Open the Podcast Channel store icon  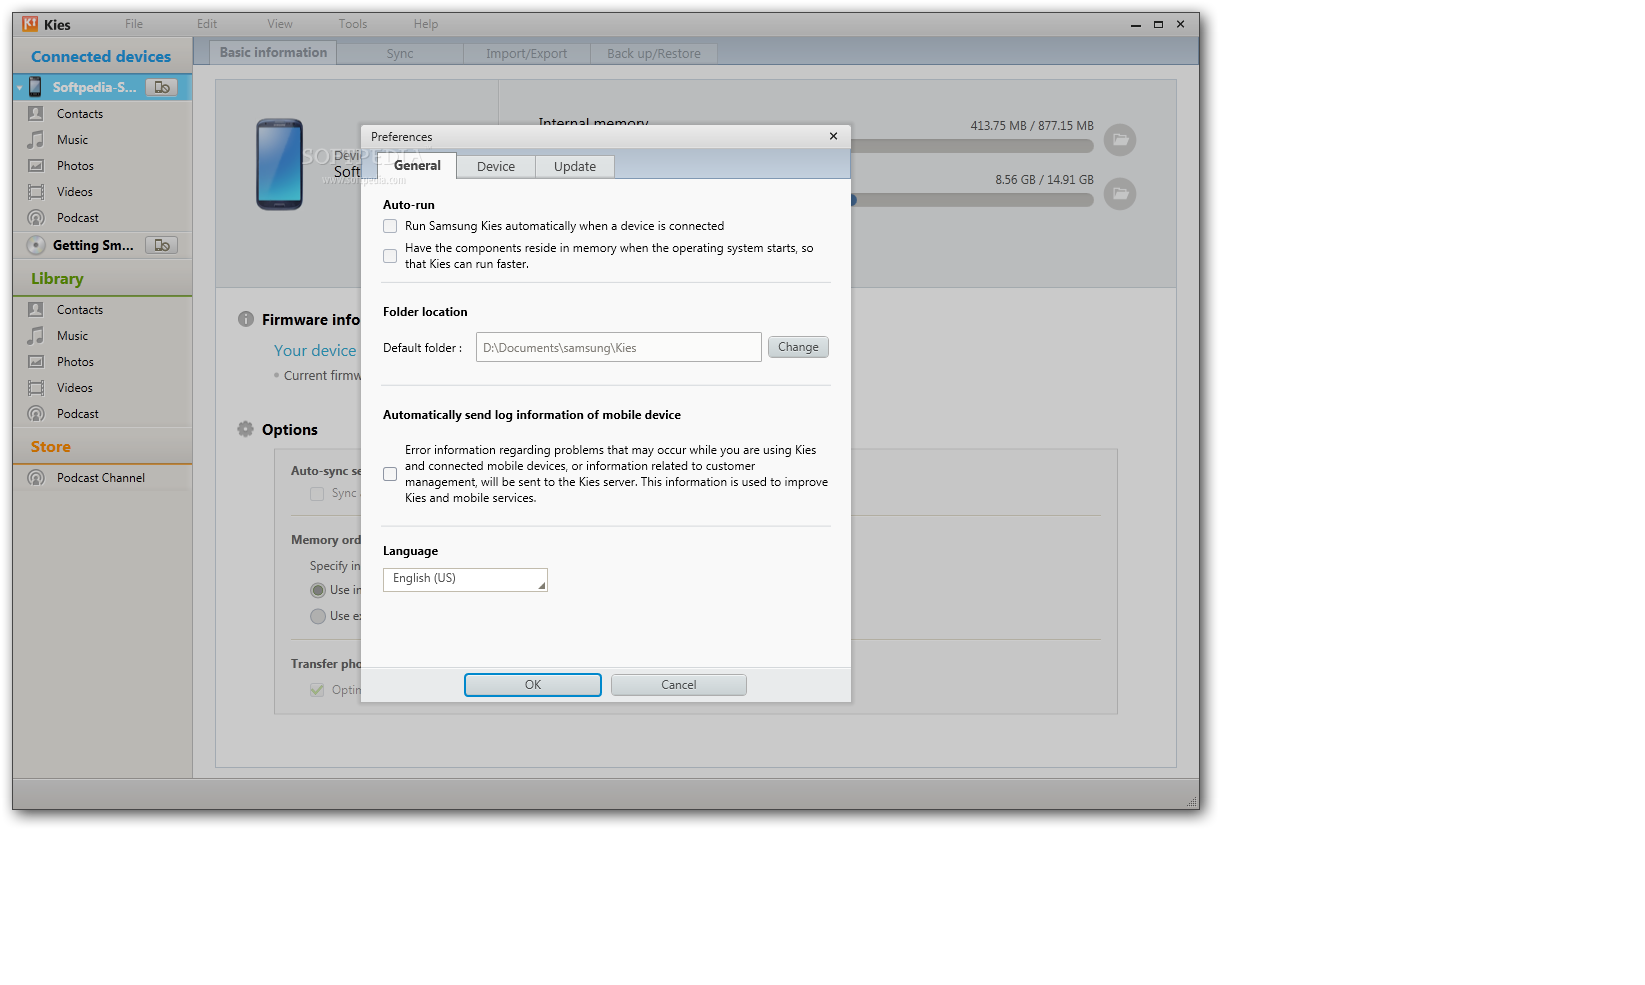point(36,478)
